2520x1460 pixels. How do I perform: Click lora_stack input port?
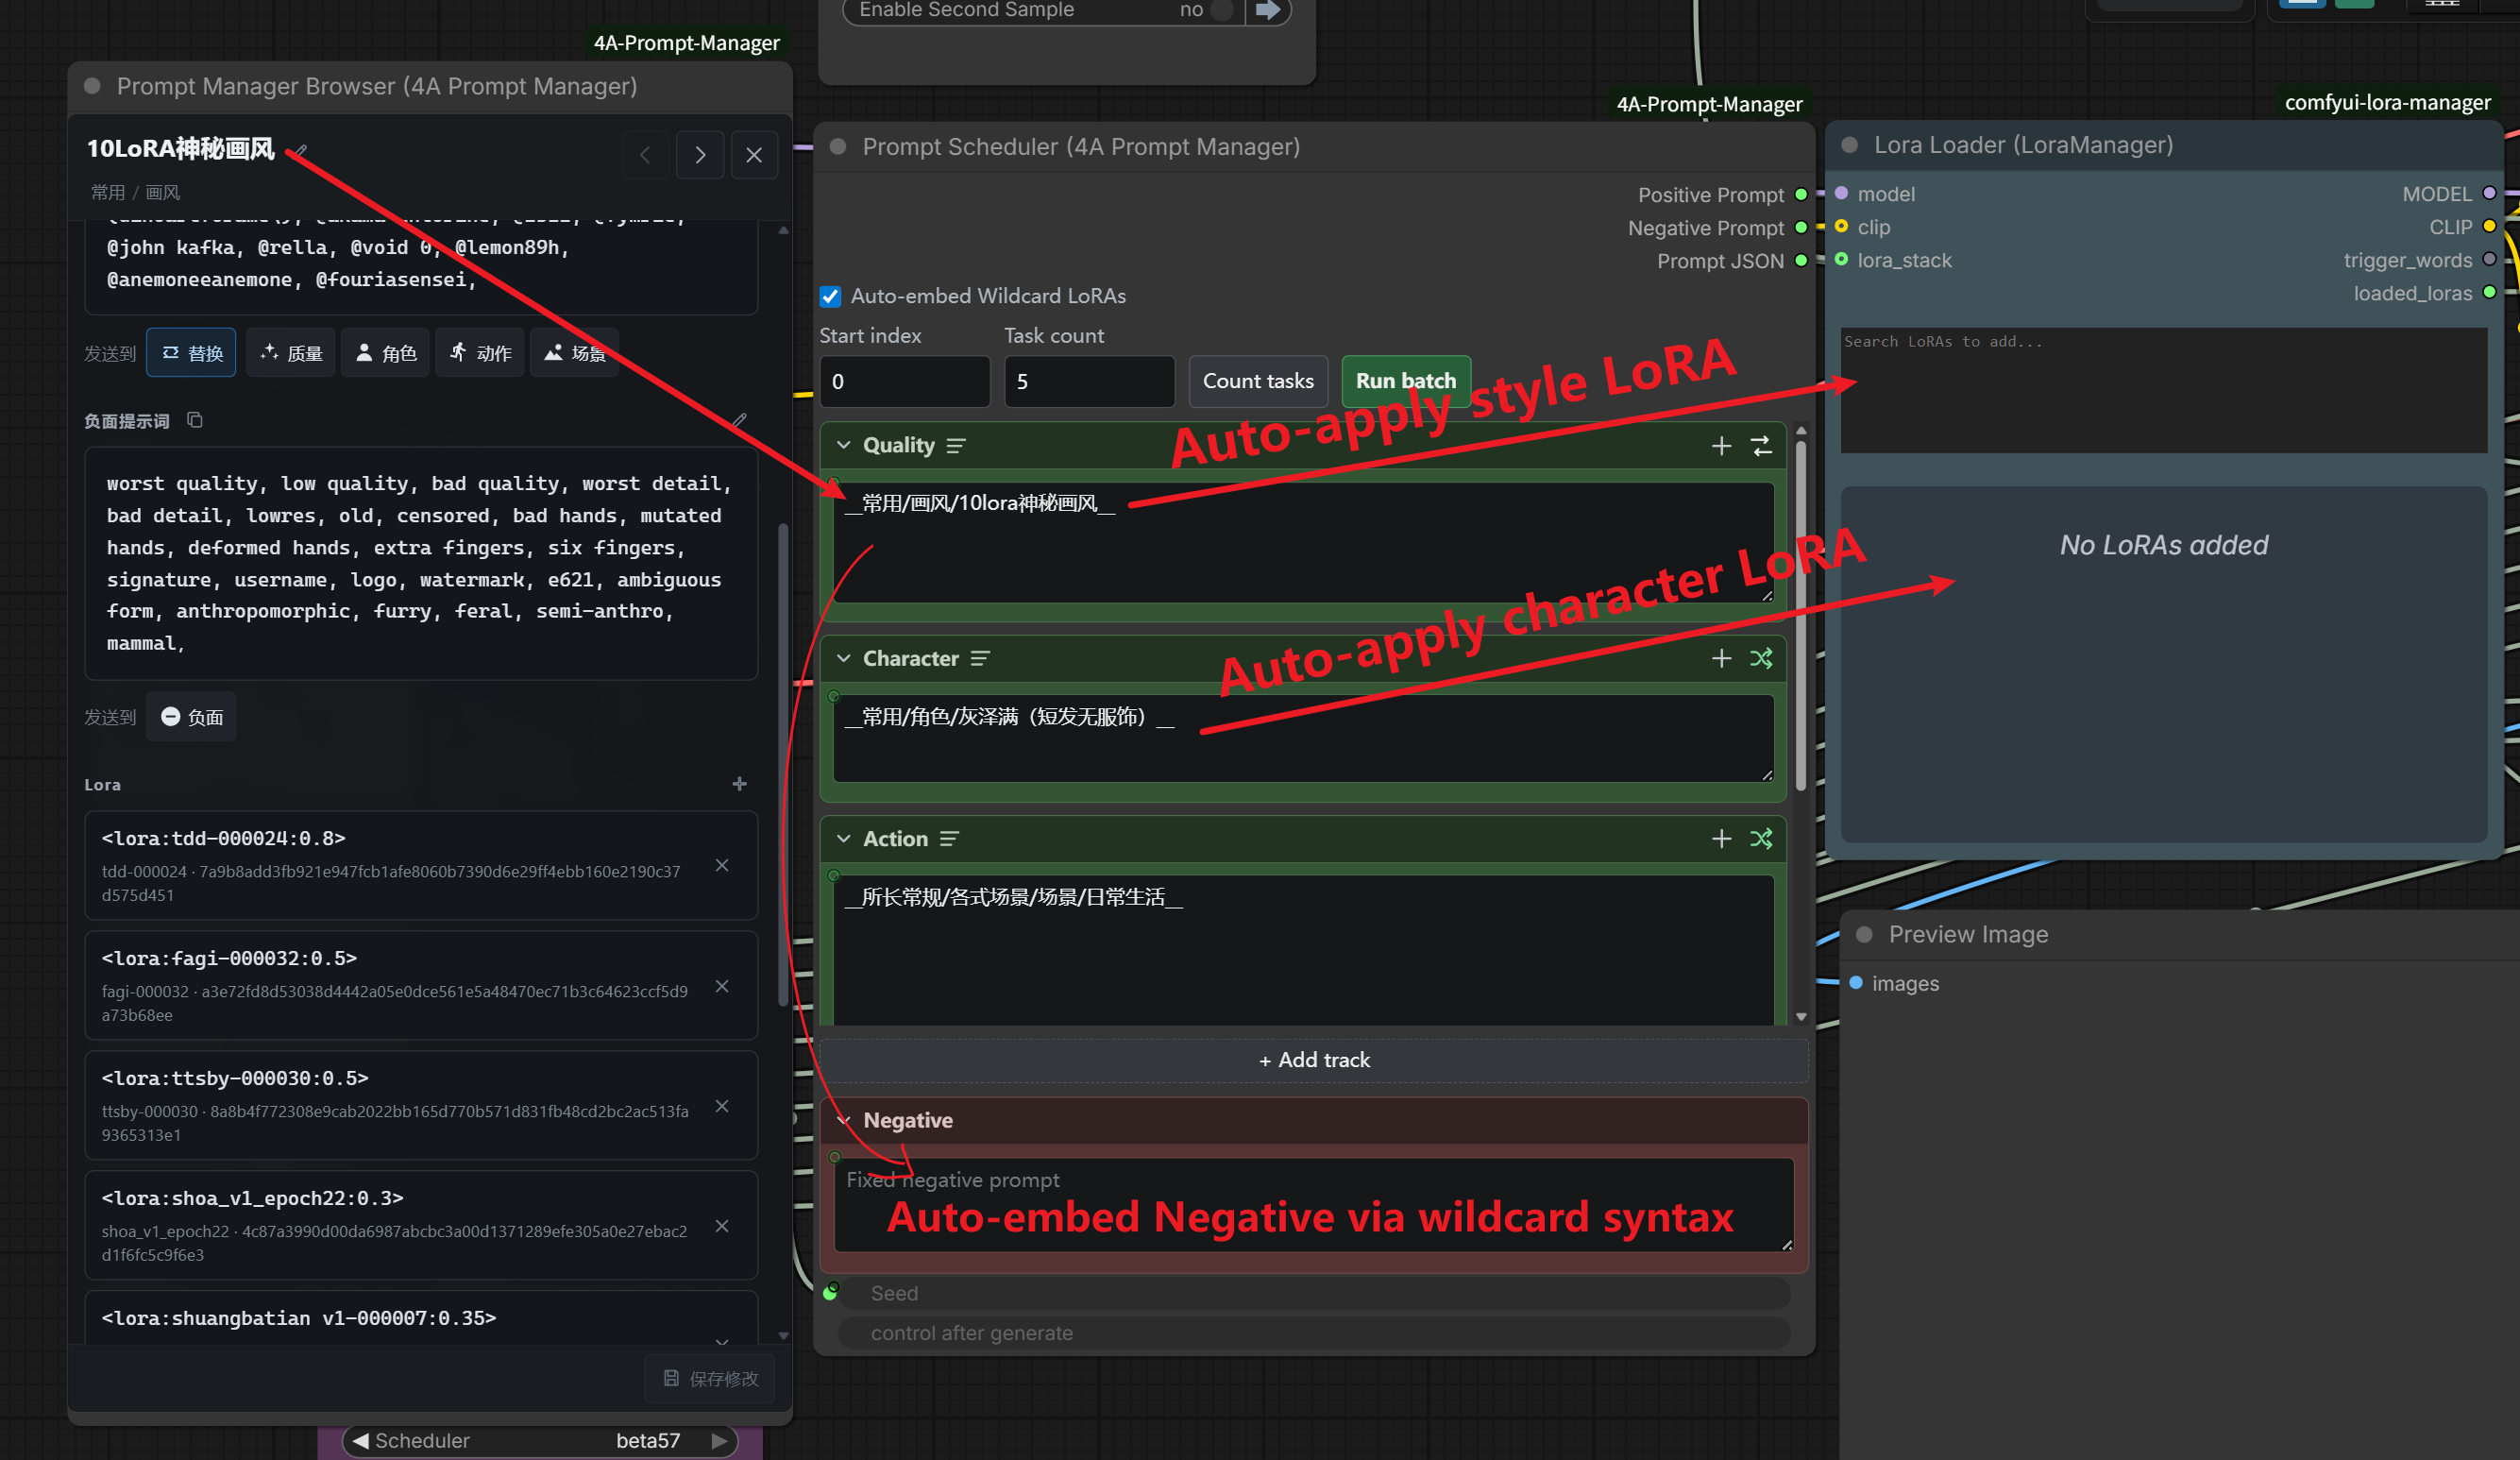coord(1841,260)
